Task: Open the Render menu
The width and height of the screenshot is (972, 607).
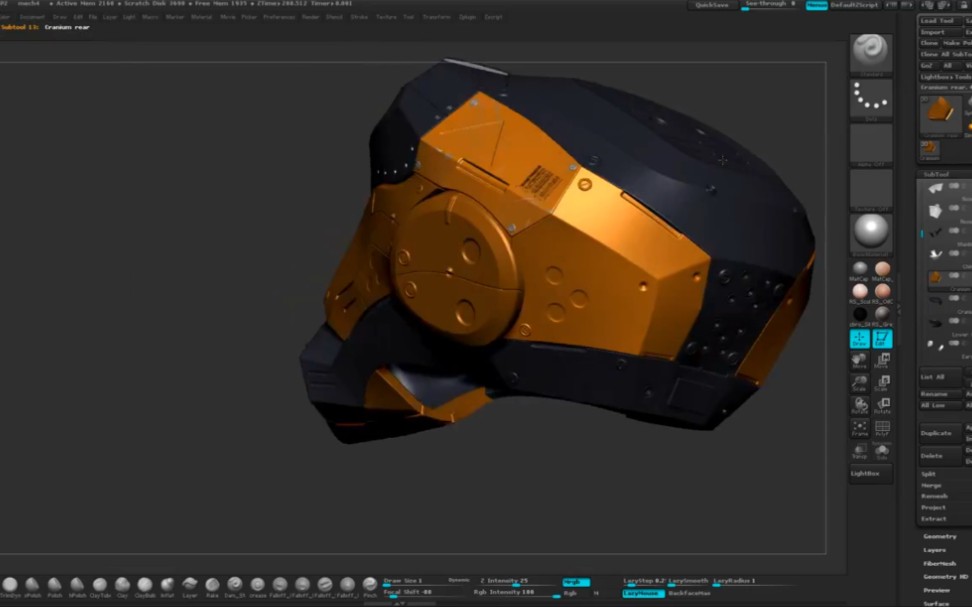Action: (x=311, y=17)
